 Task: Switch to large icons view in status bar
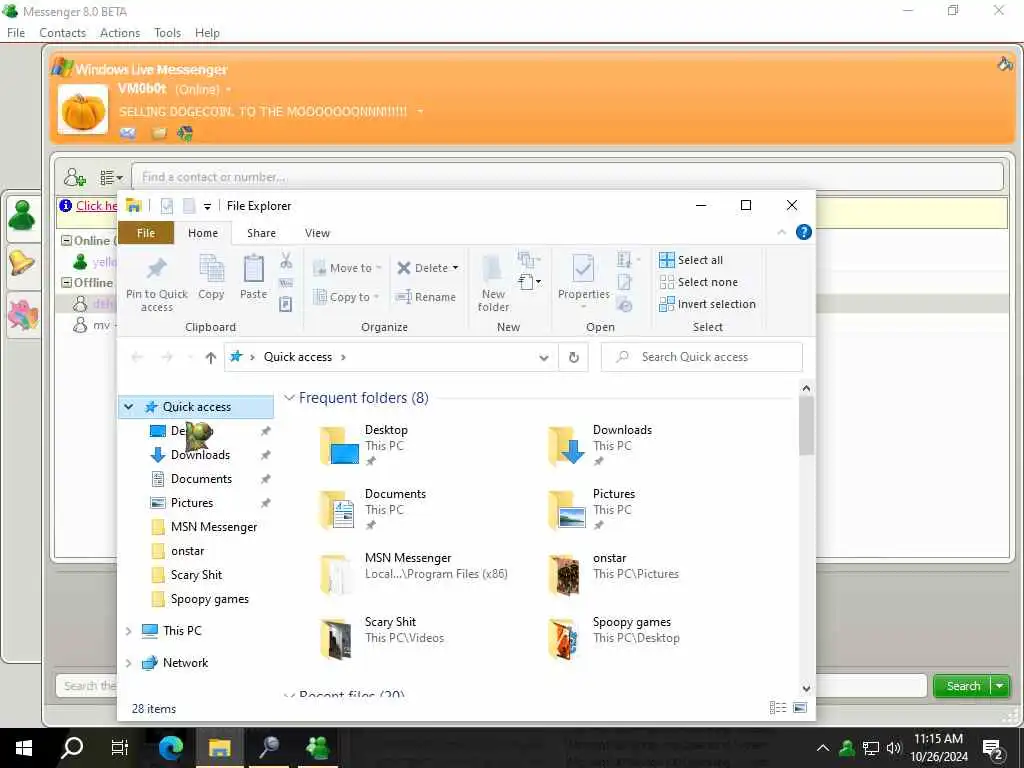point(800,708)
